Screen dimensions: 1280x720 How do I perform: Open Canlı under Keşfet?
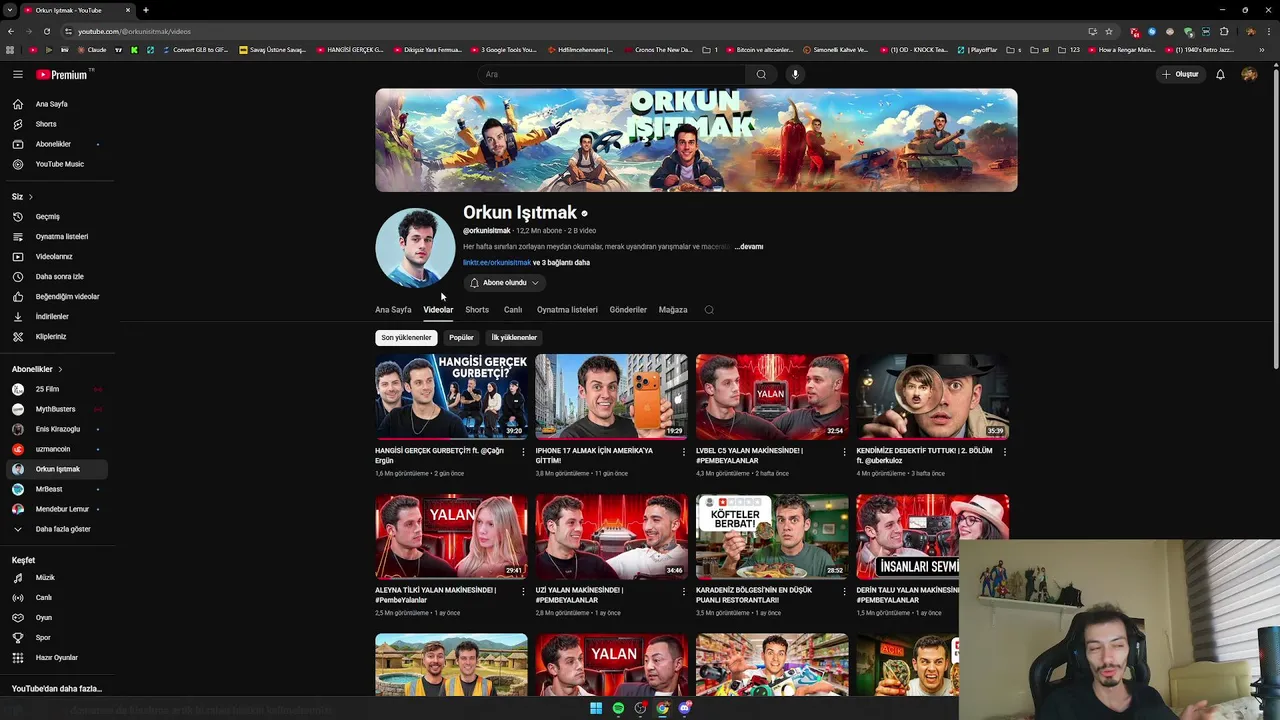coord(44,598)
